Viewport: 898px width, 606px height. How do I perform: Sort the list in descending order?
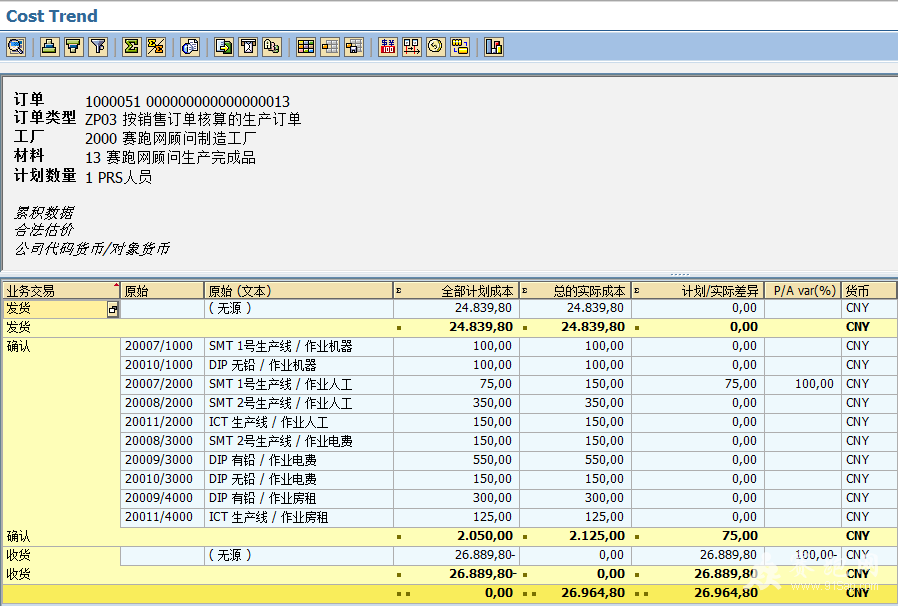click(x=74, y=46)
